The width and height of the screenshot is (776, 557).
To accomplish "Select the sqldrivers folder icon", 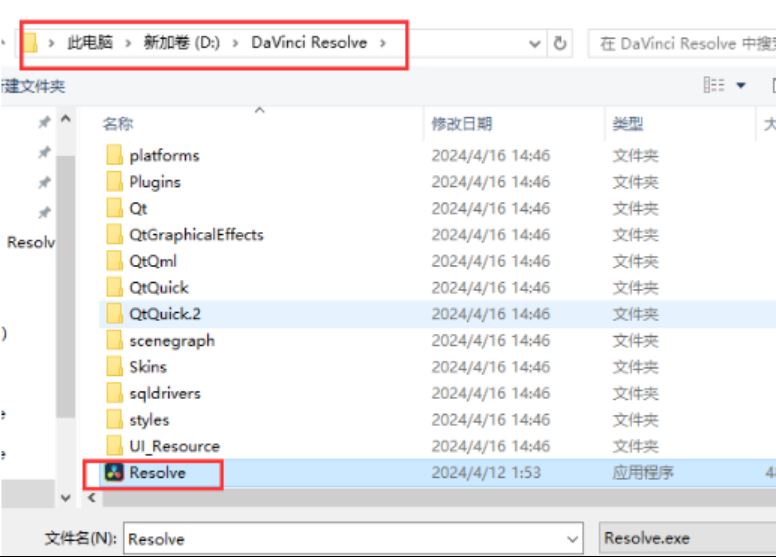I will pos(114,393).
